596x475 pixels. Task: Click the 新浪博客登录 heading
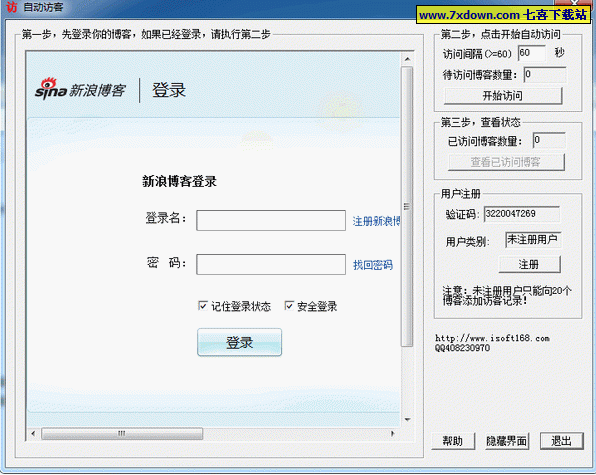[x=179, y=181]
